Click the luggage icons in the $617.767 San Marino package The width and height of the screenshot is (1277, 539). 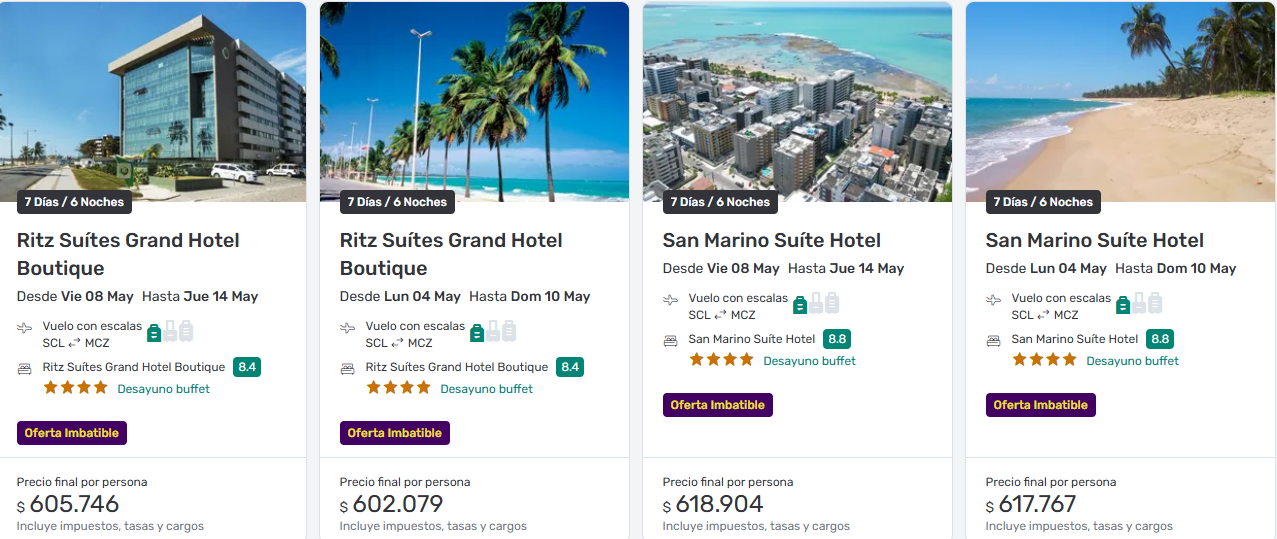[1139, 303]
